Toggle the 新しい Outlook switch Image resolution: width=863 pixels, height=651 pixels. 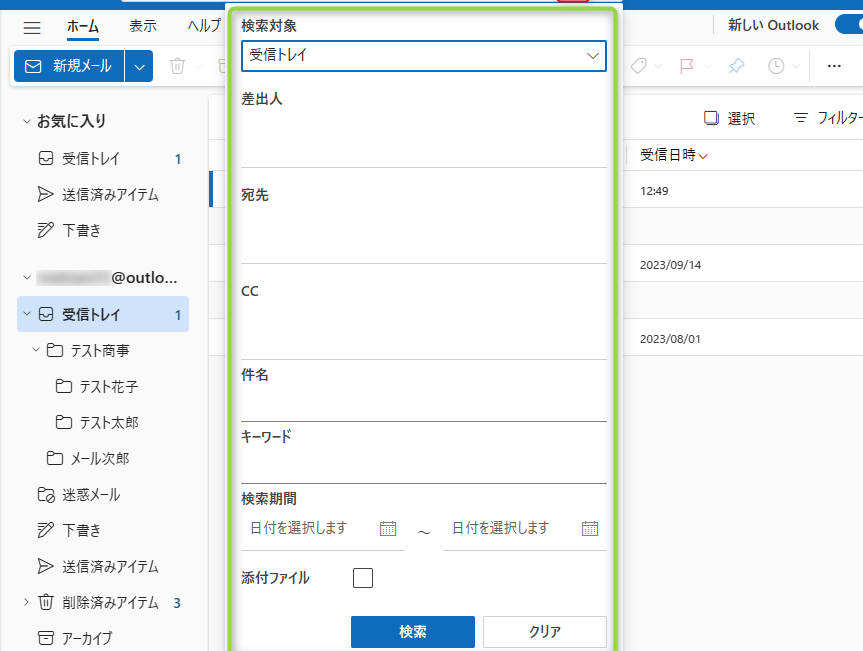849,25
